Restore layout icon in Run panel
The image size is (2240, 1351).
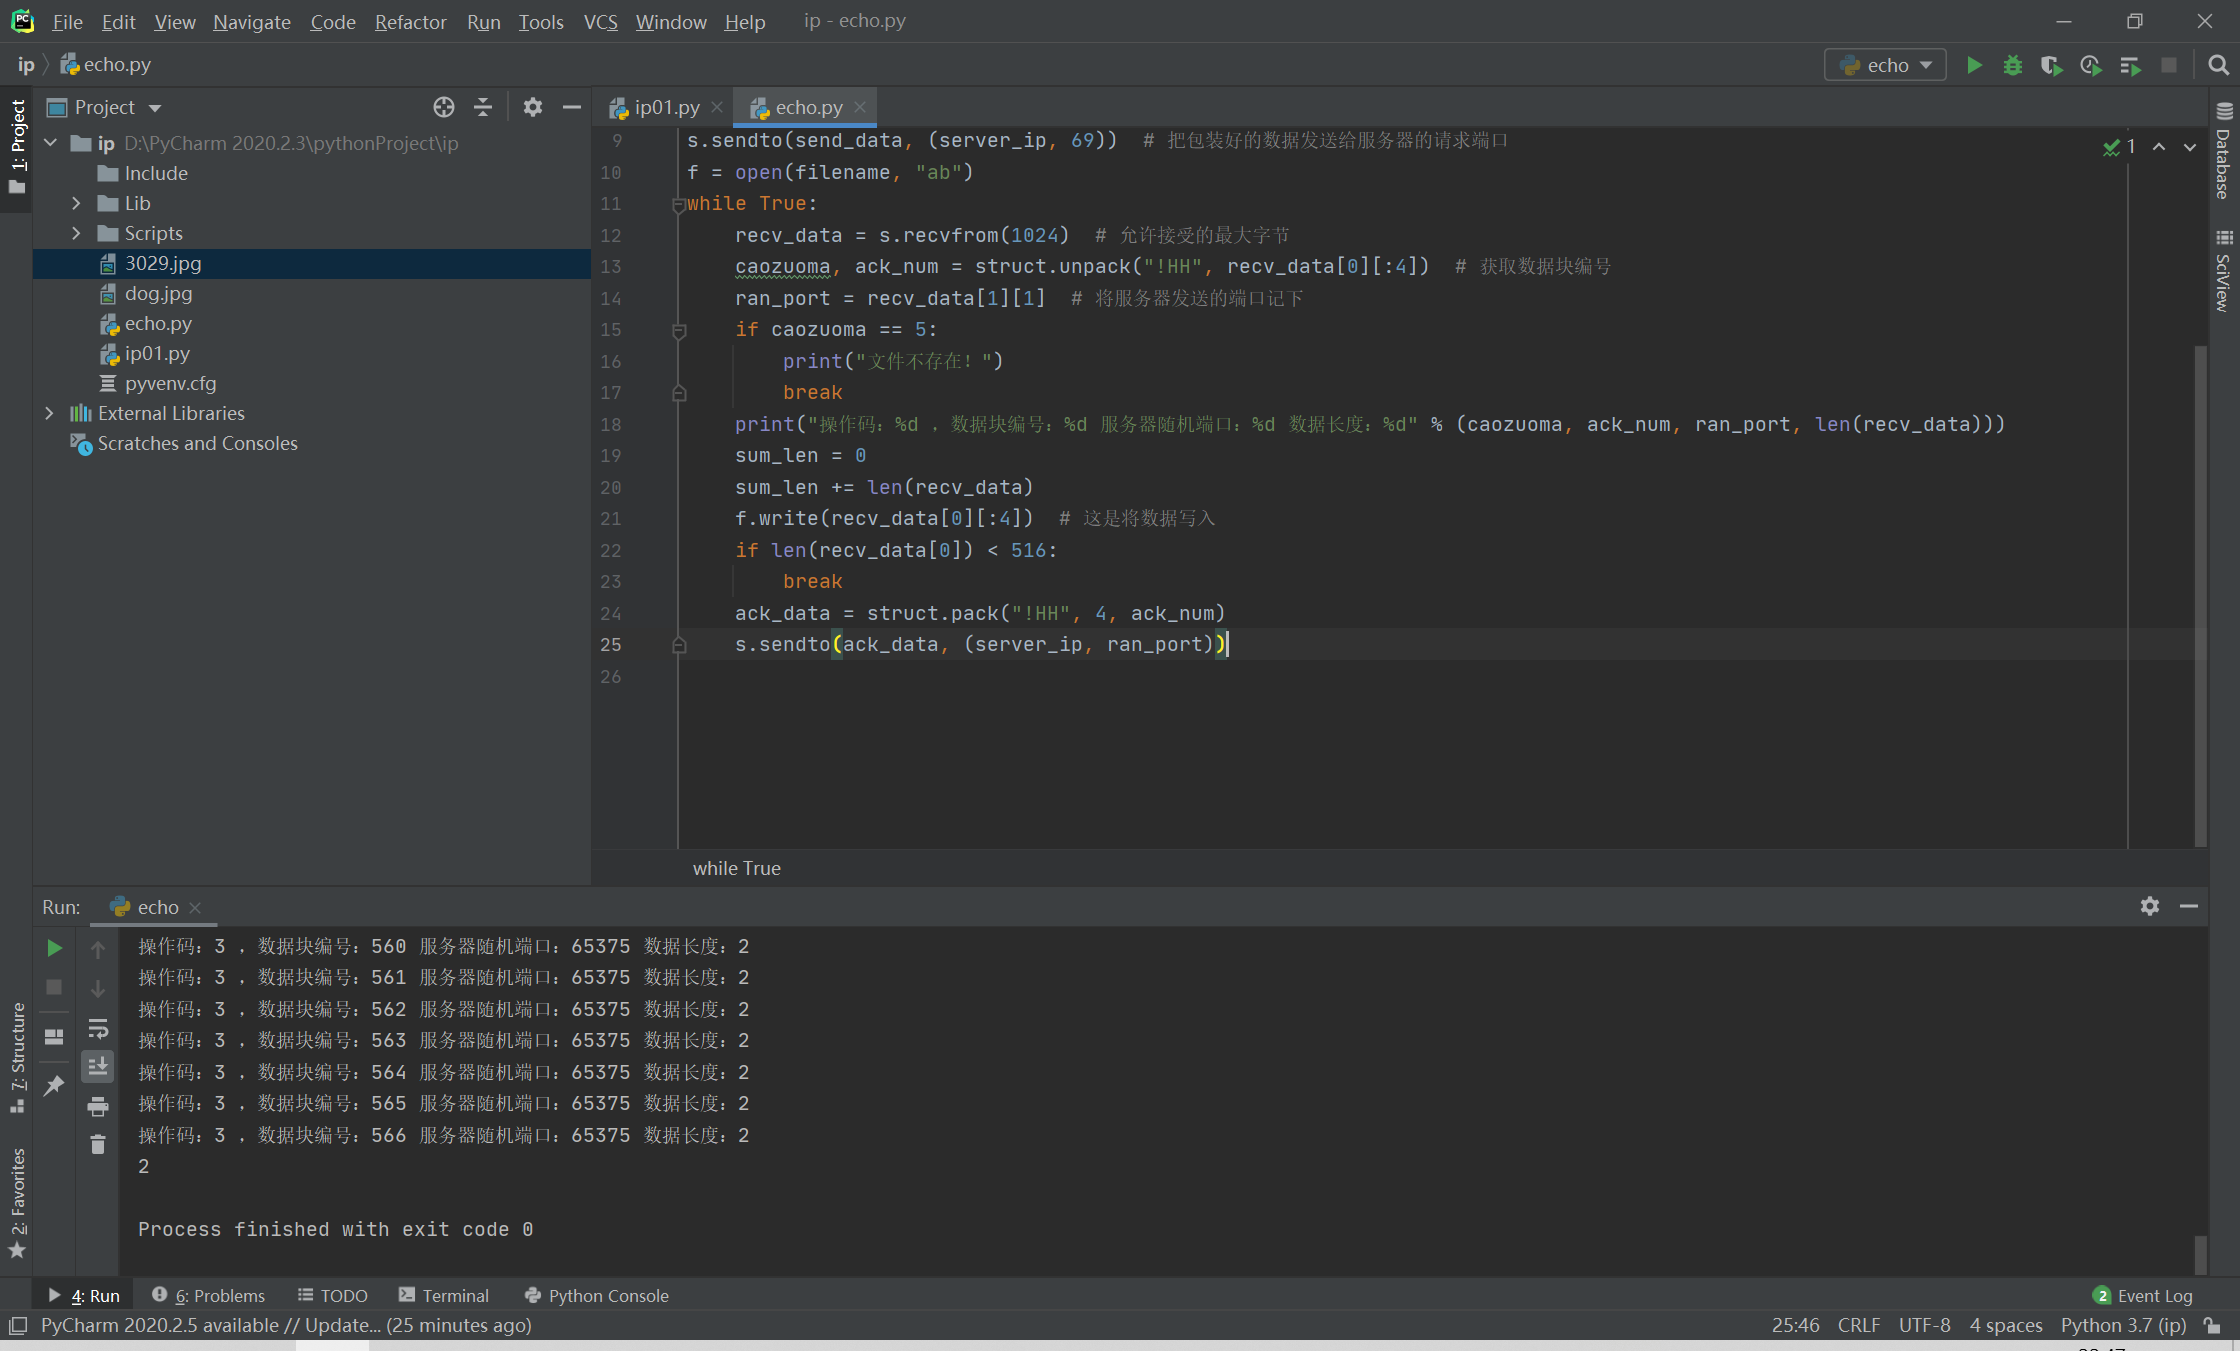(x=54, y=1037)
